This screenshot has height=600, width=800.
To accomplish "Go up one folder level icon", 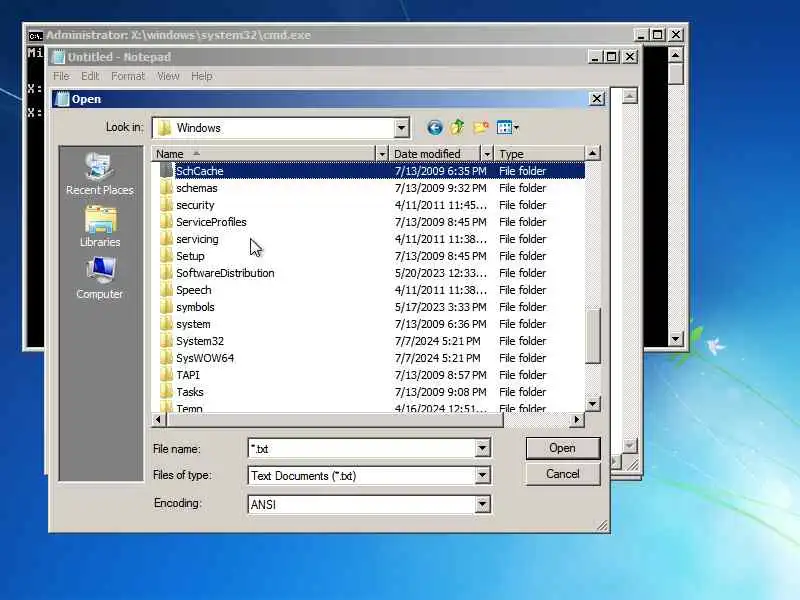I will (457, 128).
